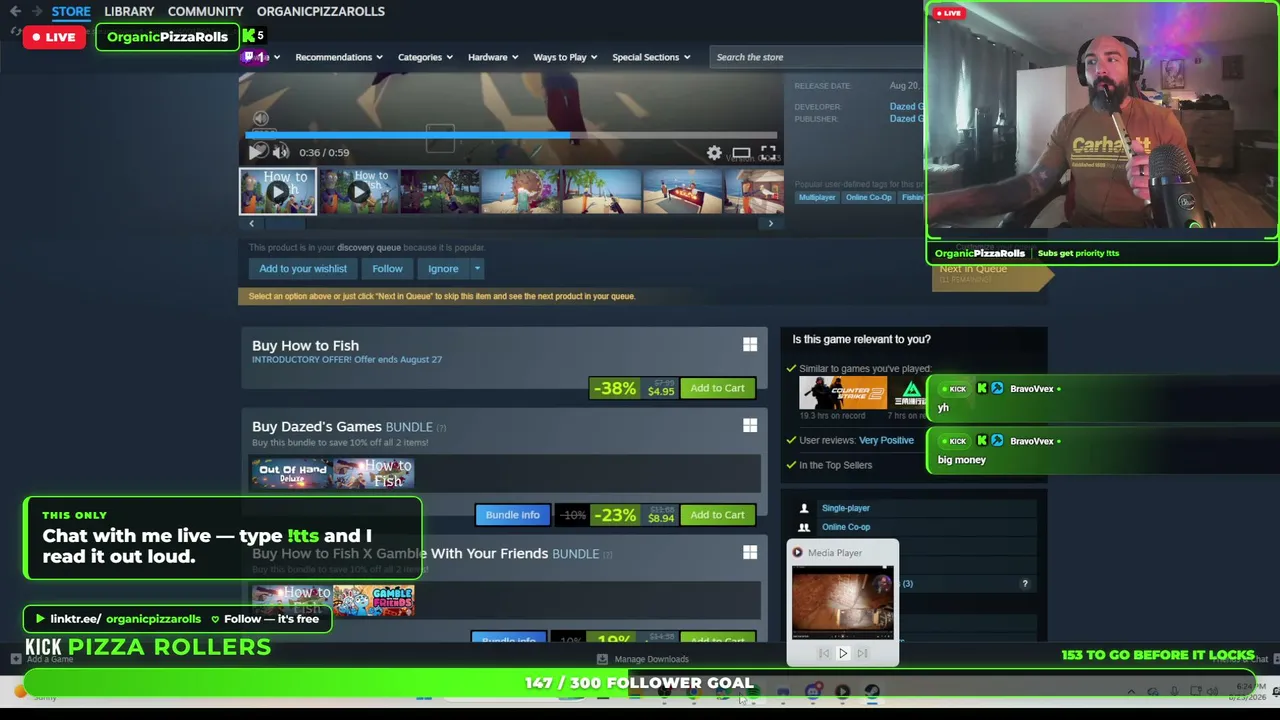Open the STORE tab
This screenshot has height=720, width=1280.
coord(71,11)
